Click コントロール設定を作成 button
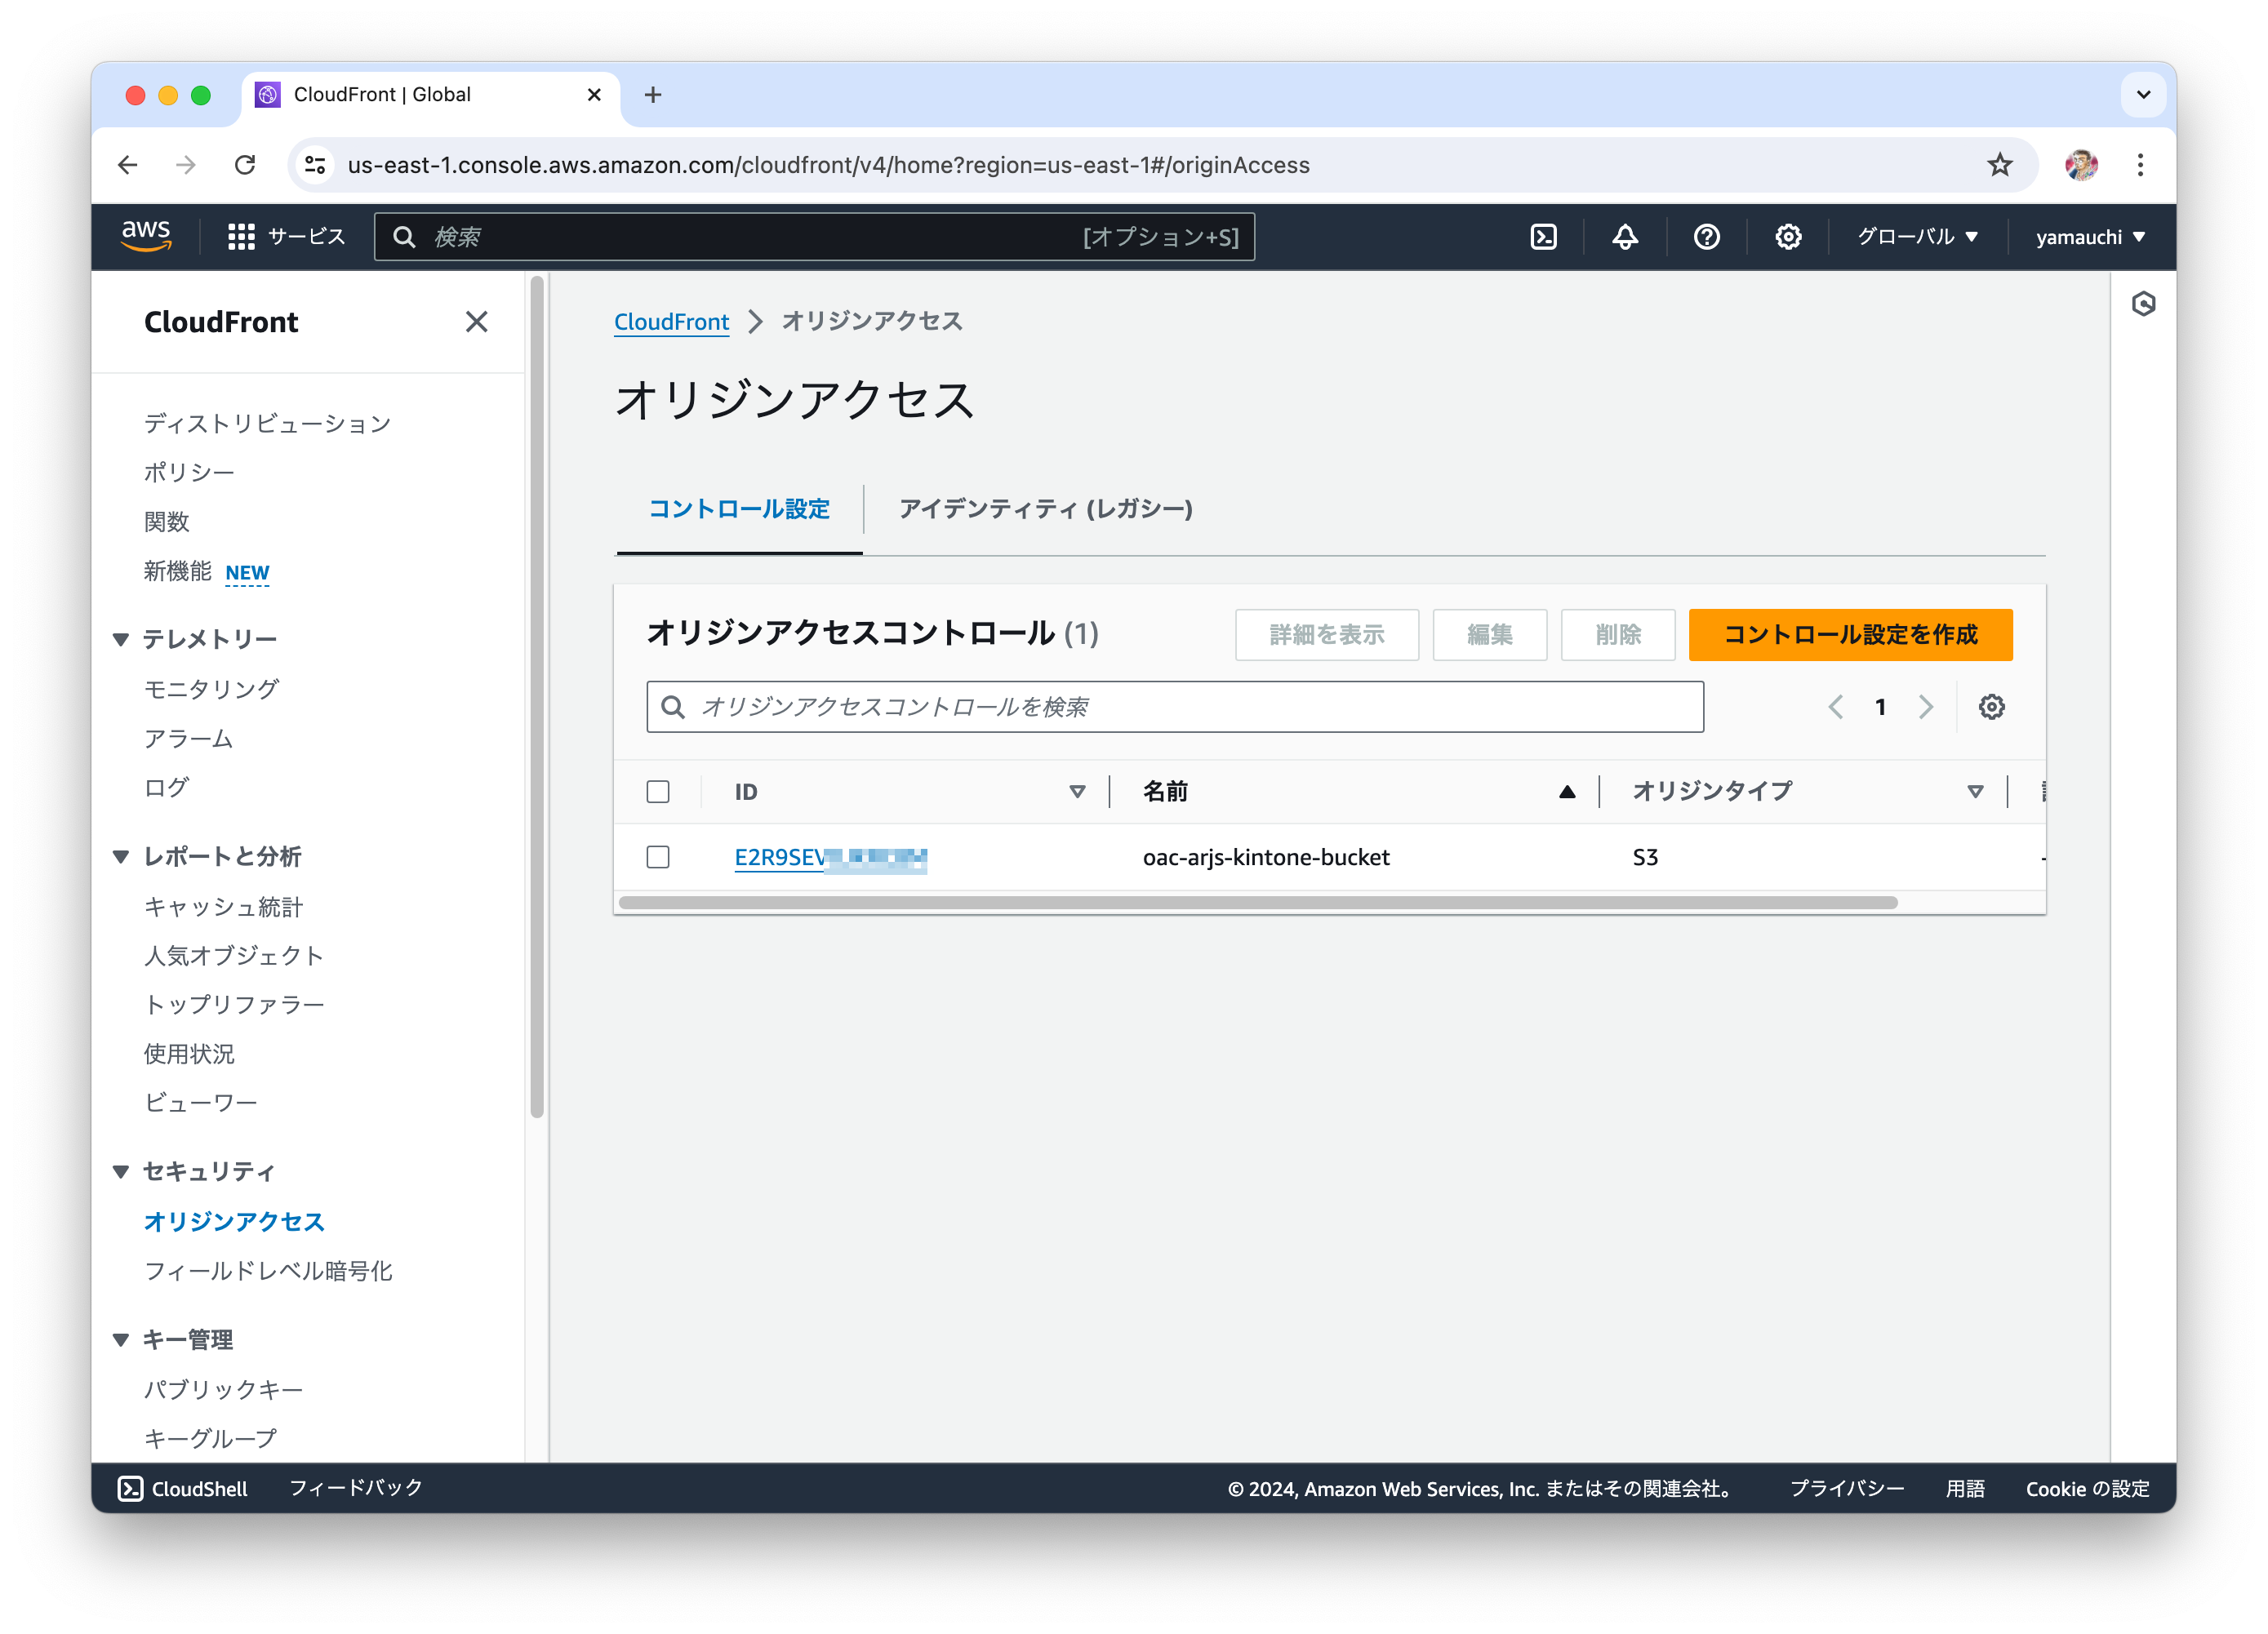 [1850, 634]
